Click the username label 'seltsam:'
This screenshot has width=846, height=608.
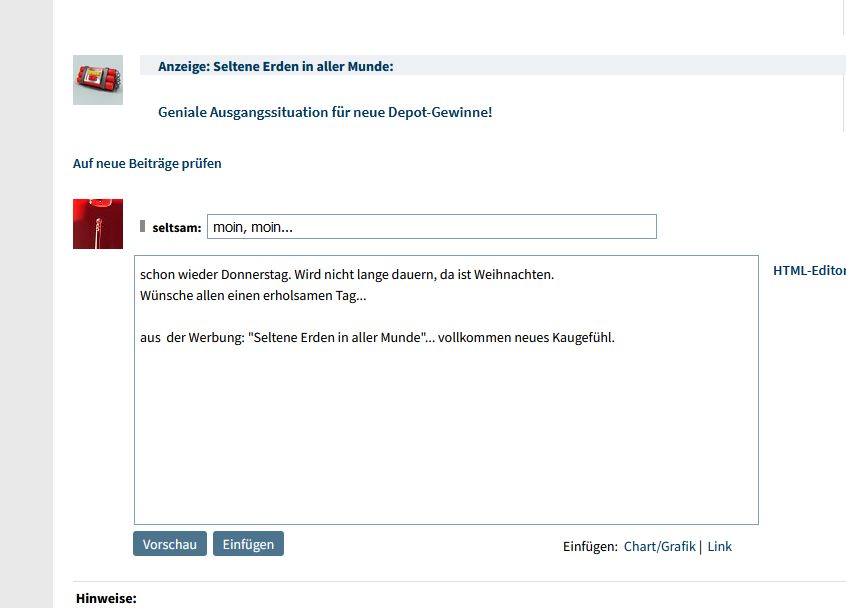[176, 228]
